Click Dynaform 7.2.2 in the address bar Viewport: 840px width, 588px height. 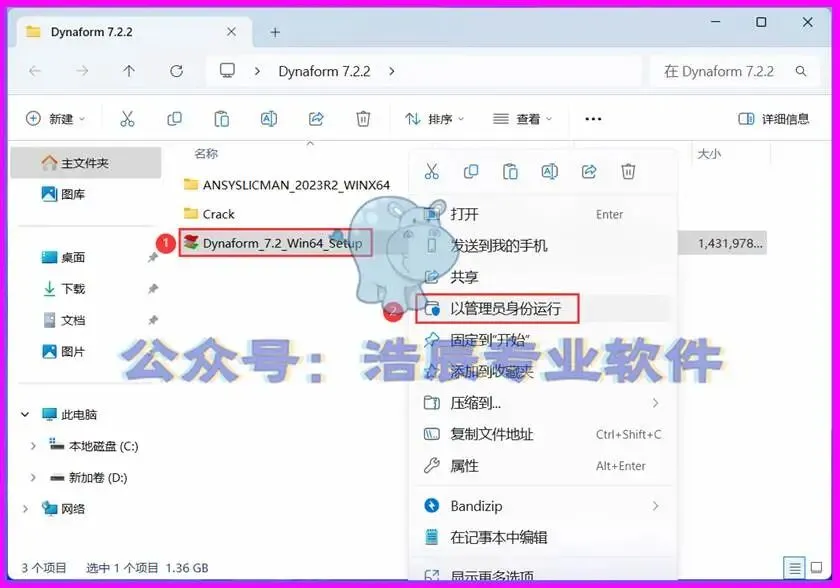[x=324, y=71]
